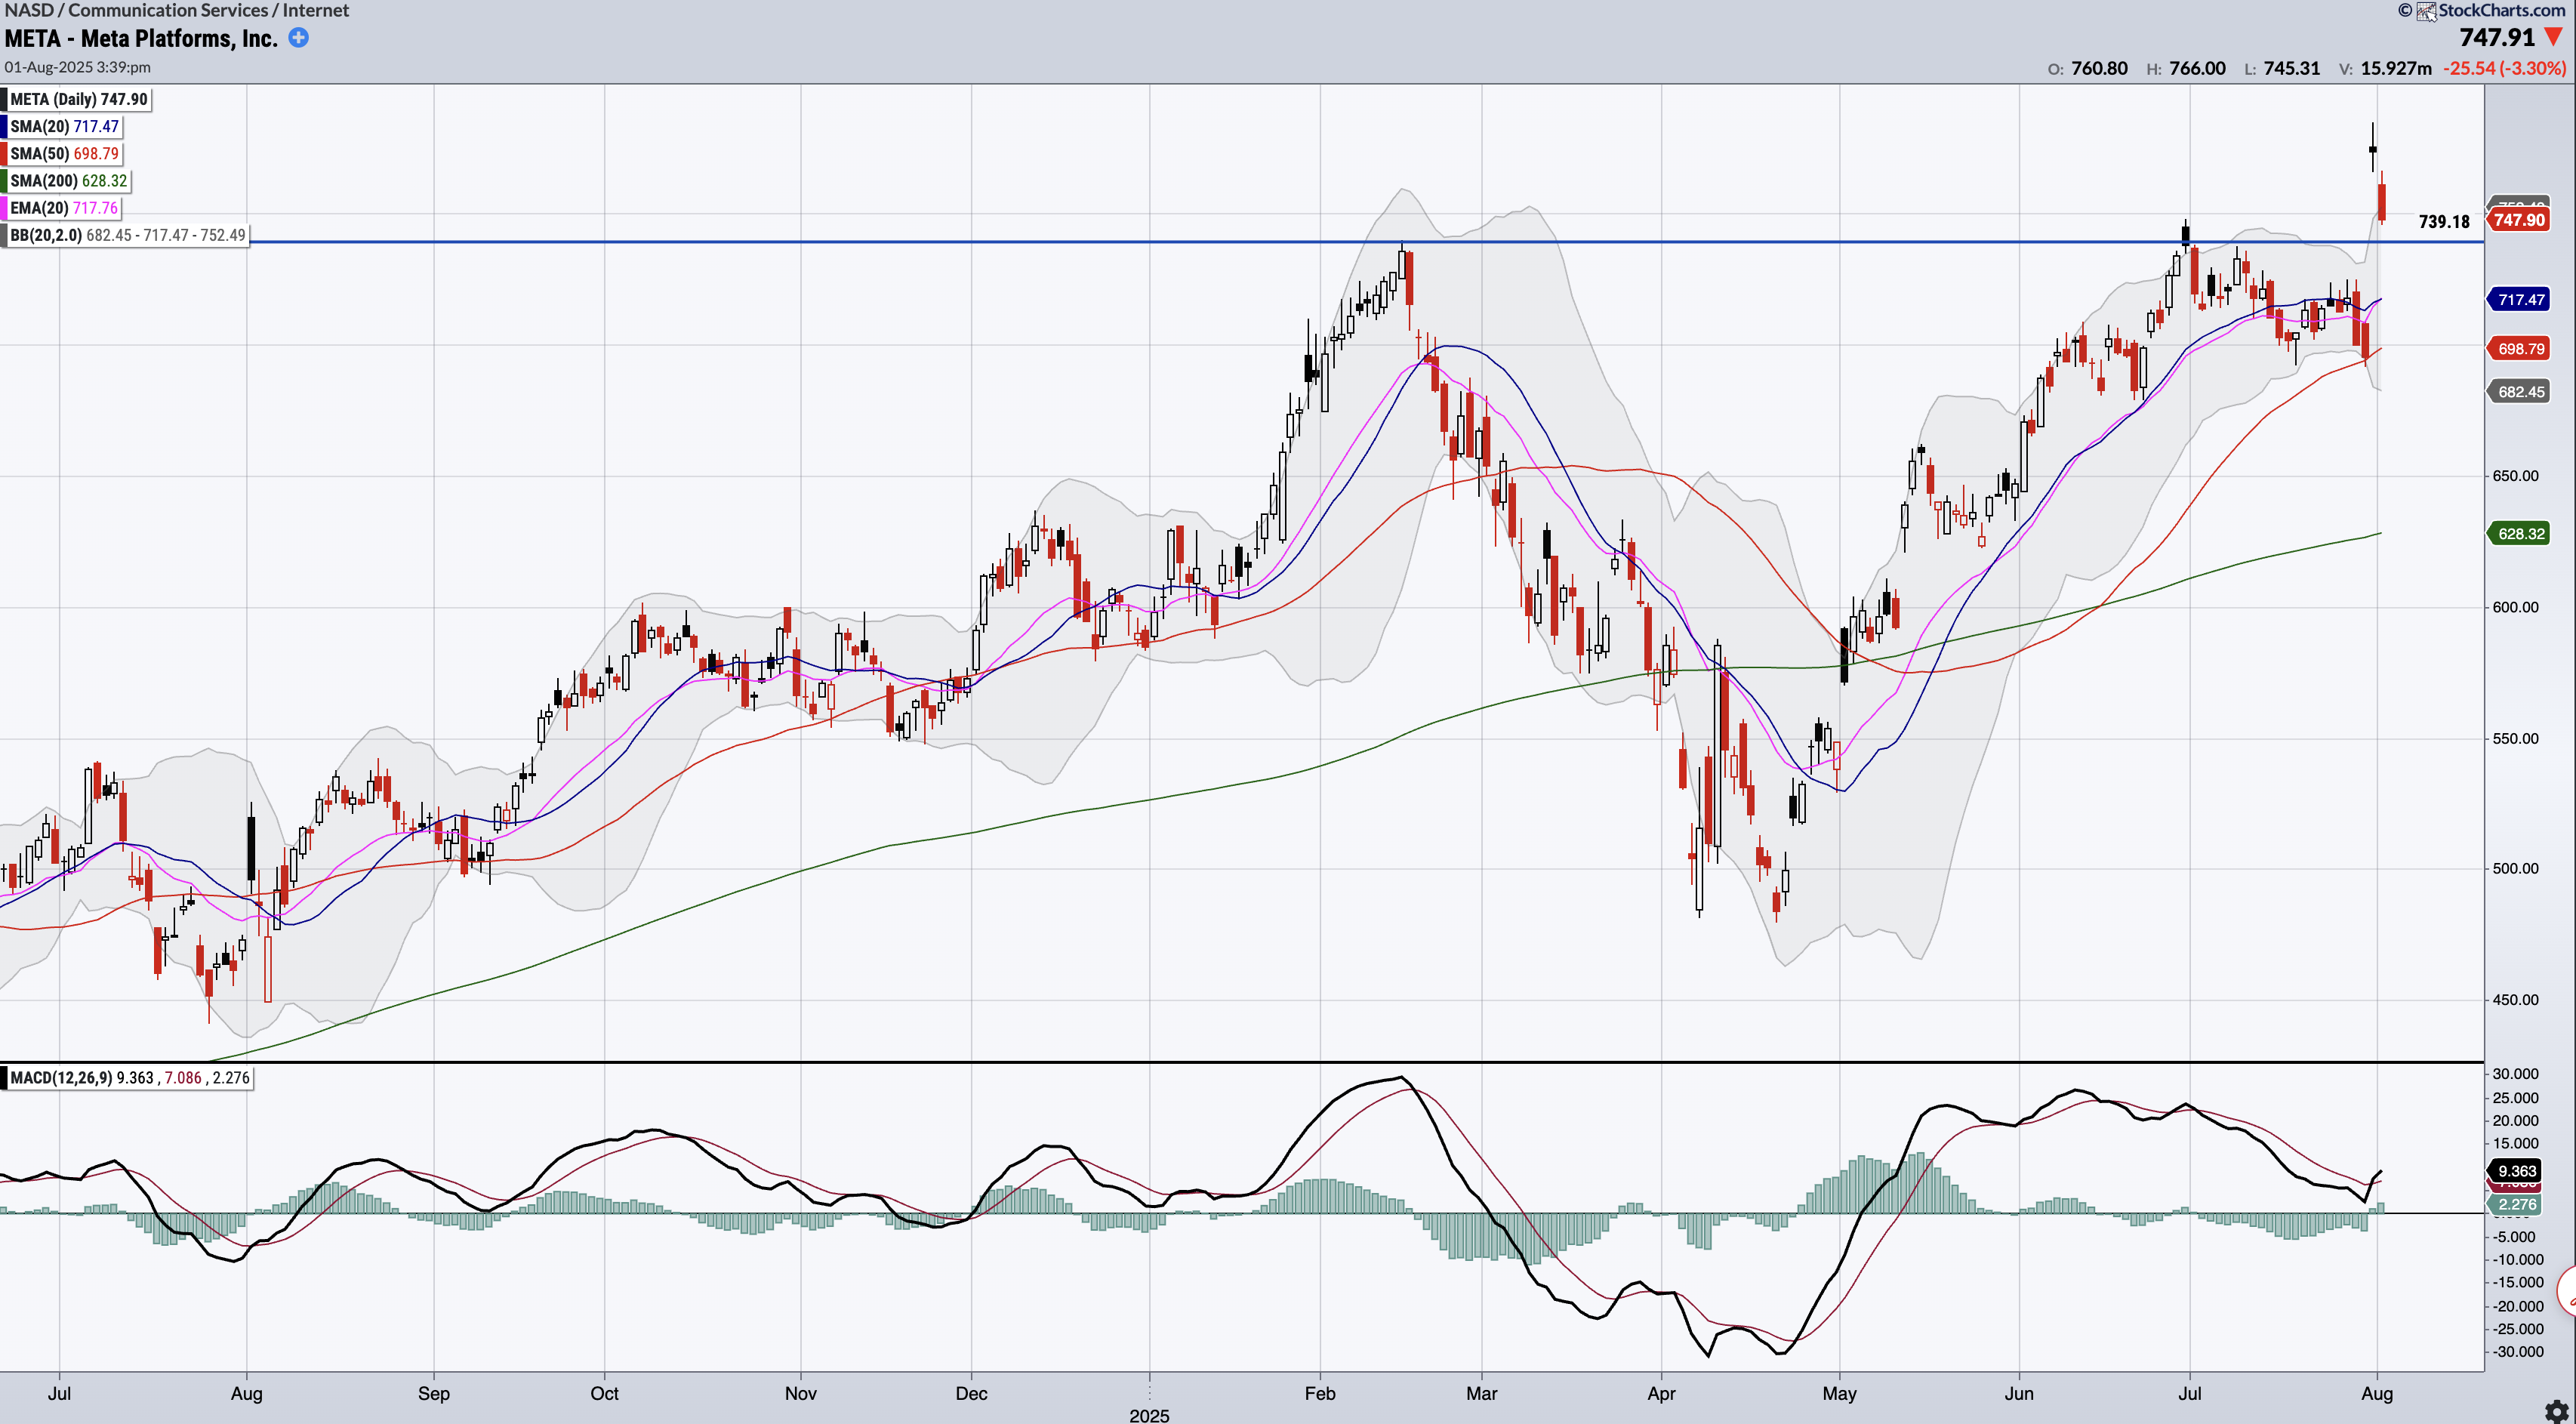Click the Dec label on time axis
2576x1424 pixels.
[971, 1393]
